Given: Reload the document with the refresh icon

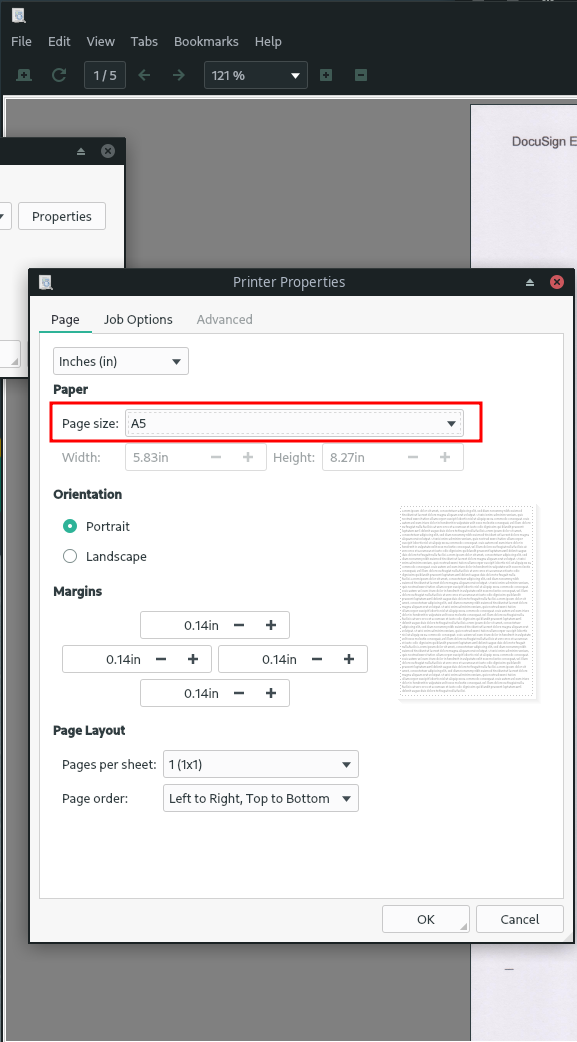Looking at the screenshot, I should 59,75.
